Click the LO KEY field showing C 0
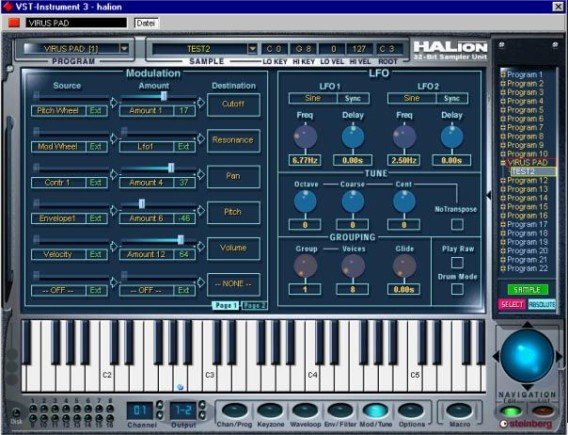Viewport: 568px width, 435px height. point(274,49)
